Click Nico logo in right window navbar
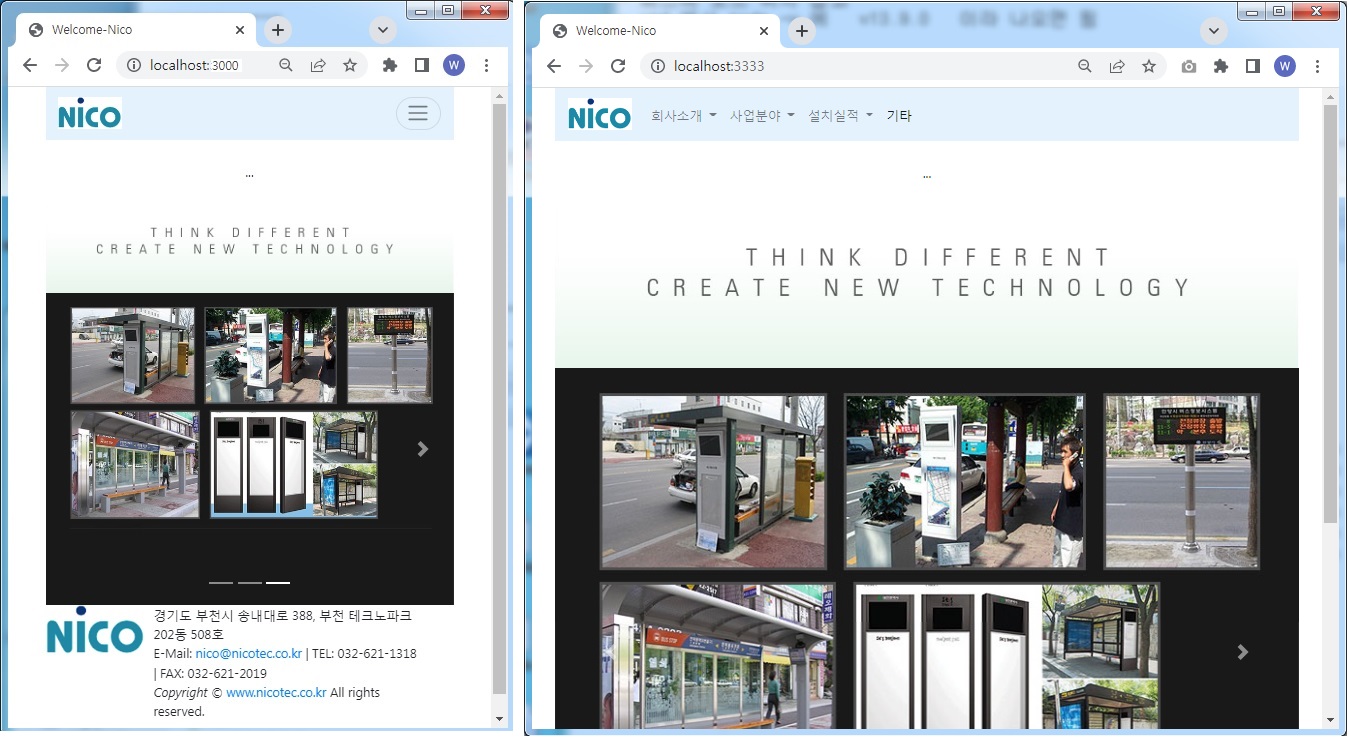This screenshot has height=738, width=1349. (599, 115)
